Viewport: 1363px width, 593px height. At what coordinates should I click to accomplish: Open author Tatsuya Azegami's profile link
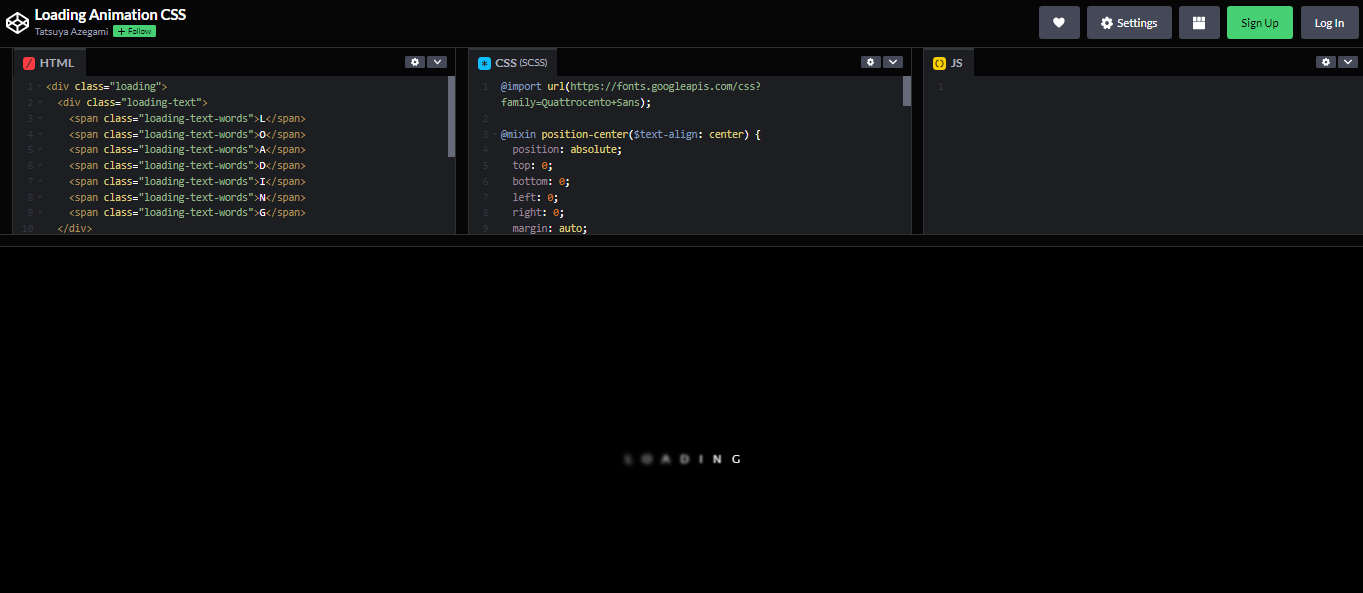click(x=71, y=32)
